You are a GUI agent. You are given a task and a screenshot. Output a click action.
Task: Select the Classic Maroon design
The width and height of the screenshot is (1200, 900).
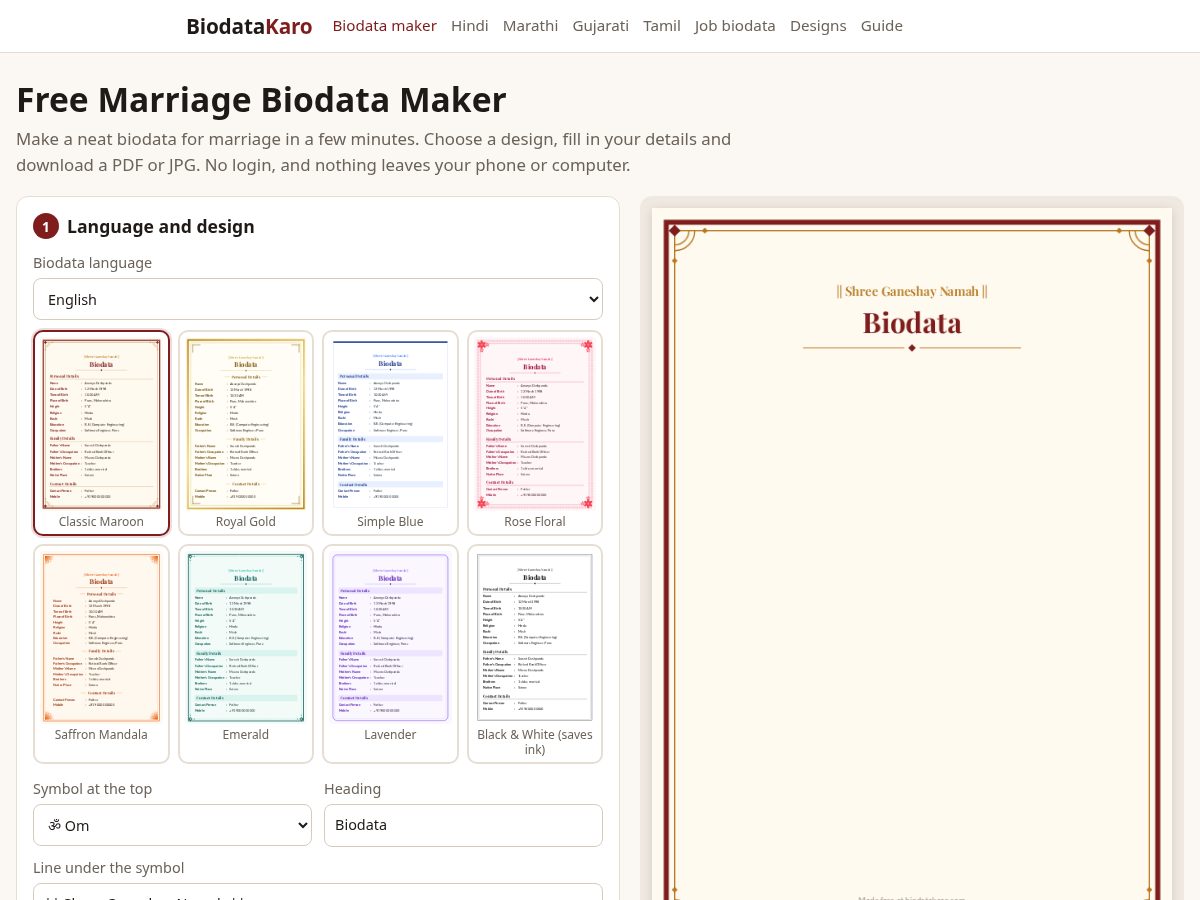[x=101, y=433]
